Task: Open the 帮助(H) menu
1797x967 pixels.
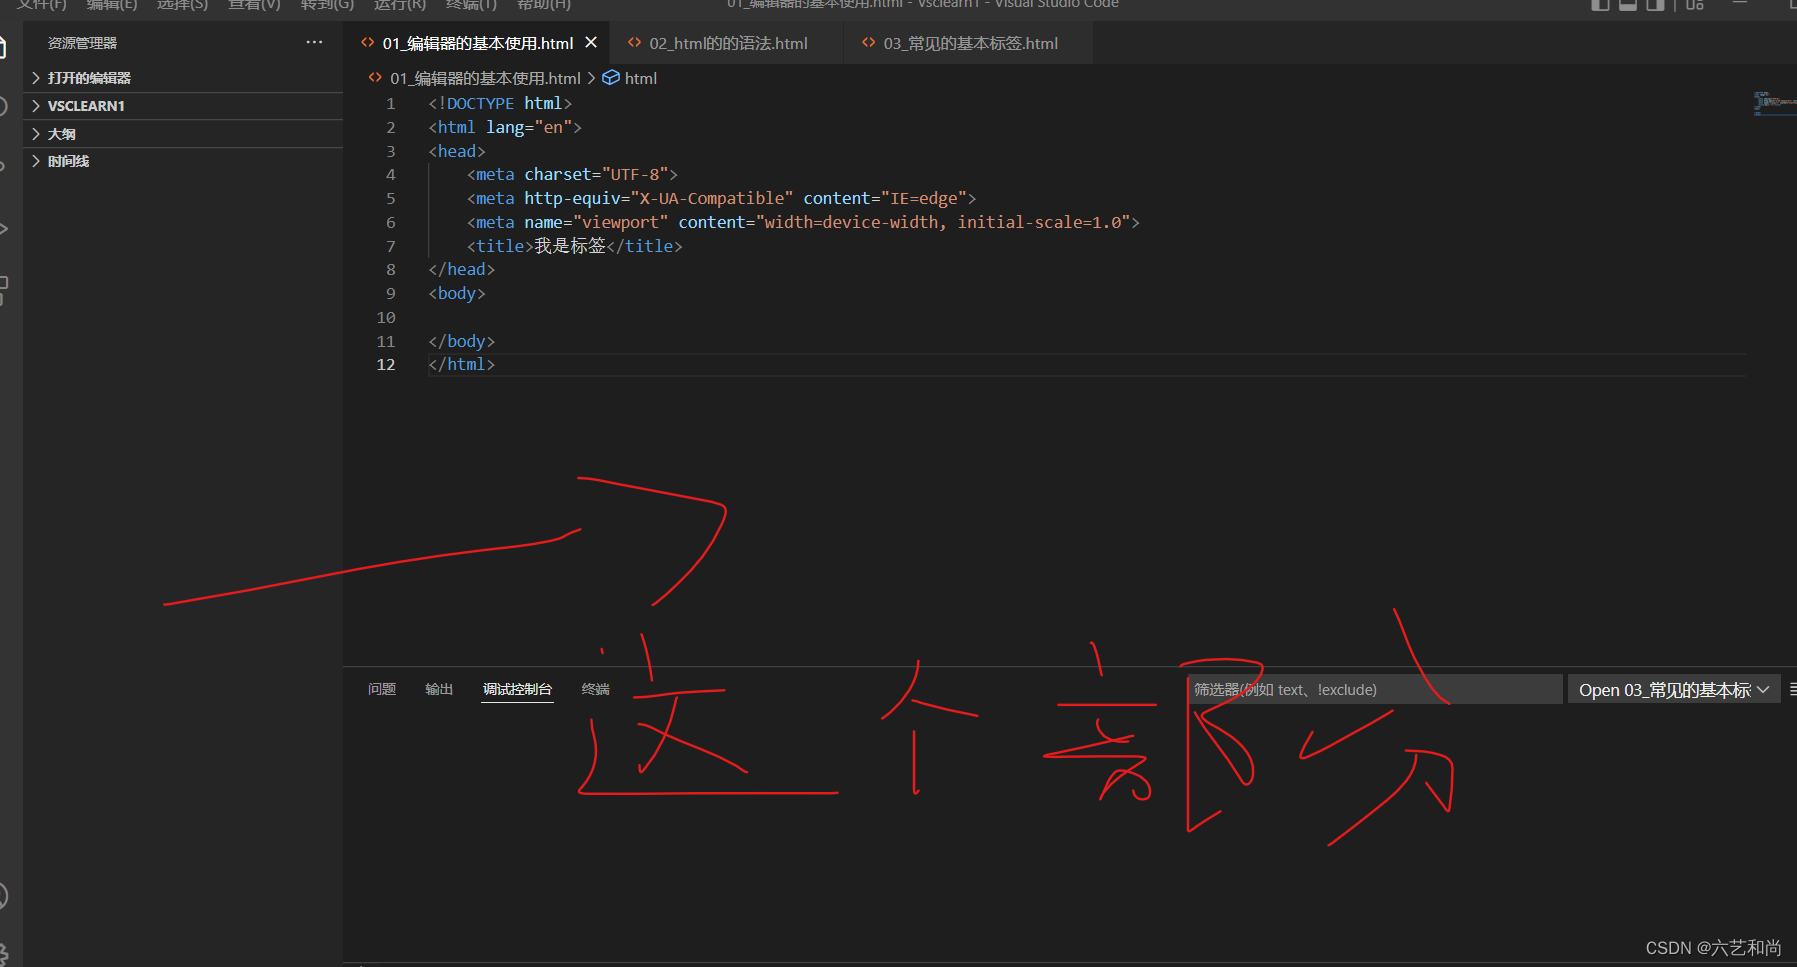Action: pos(544,4)
